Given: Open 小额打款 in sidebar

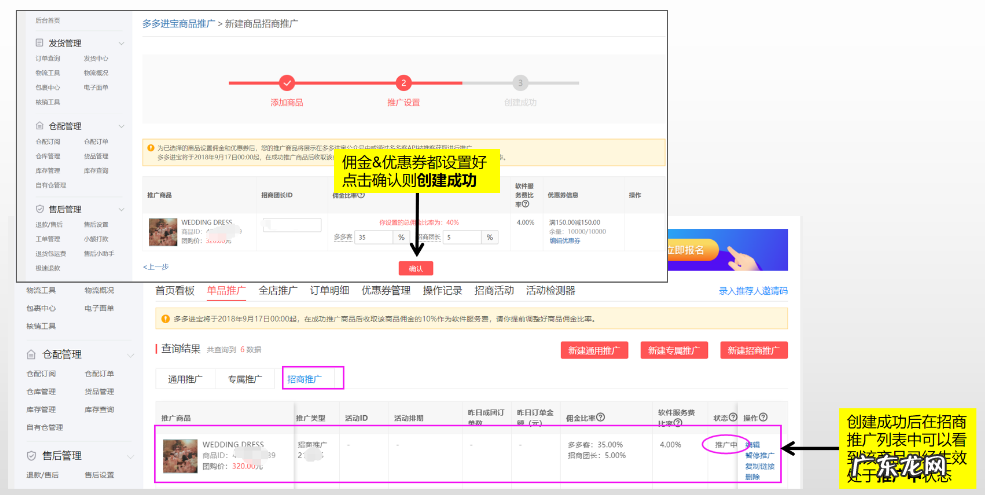Looking at the screenshot, I should click(x=96, y=239).
